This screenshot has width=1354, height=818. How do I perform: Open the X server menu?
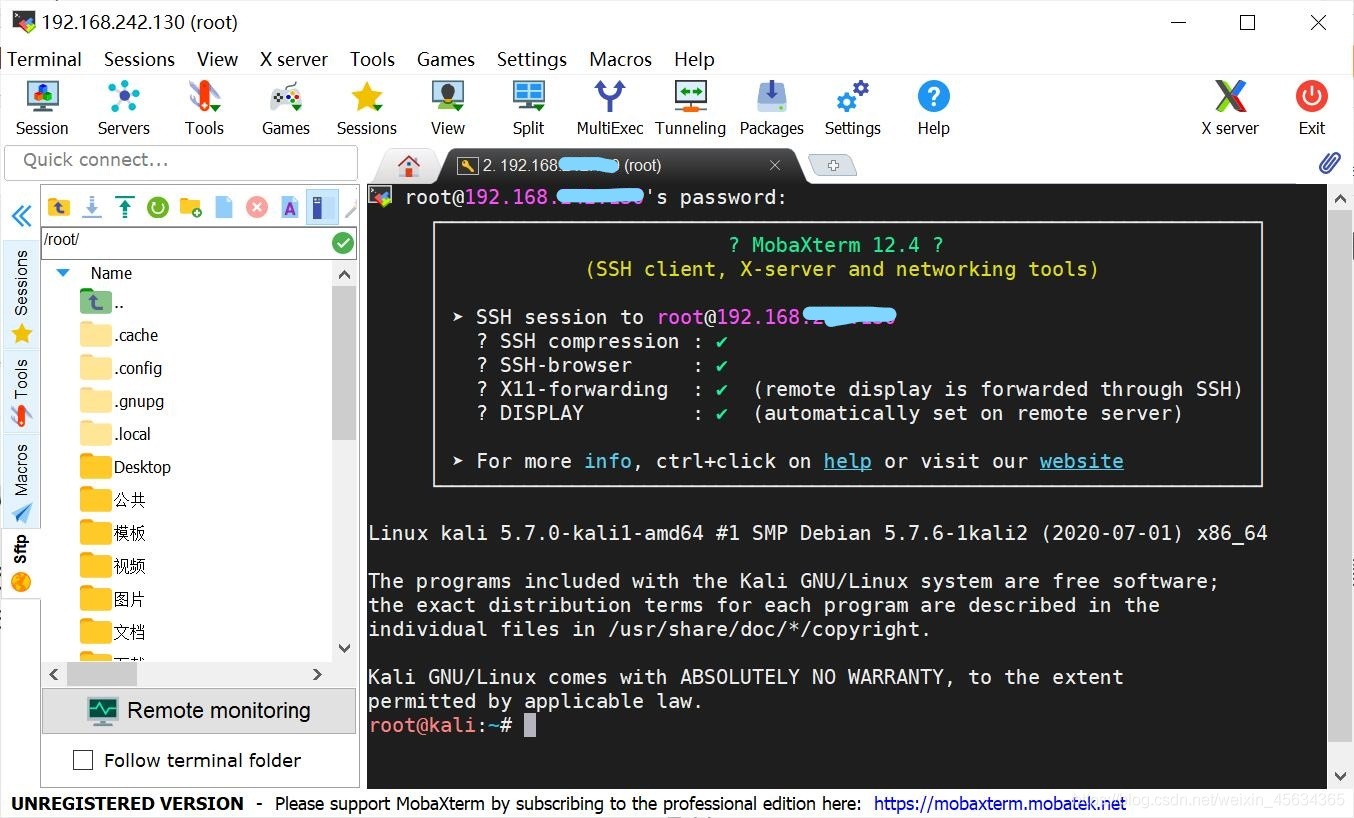coord(293,59)
